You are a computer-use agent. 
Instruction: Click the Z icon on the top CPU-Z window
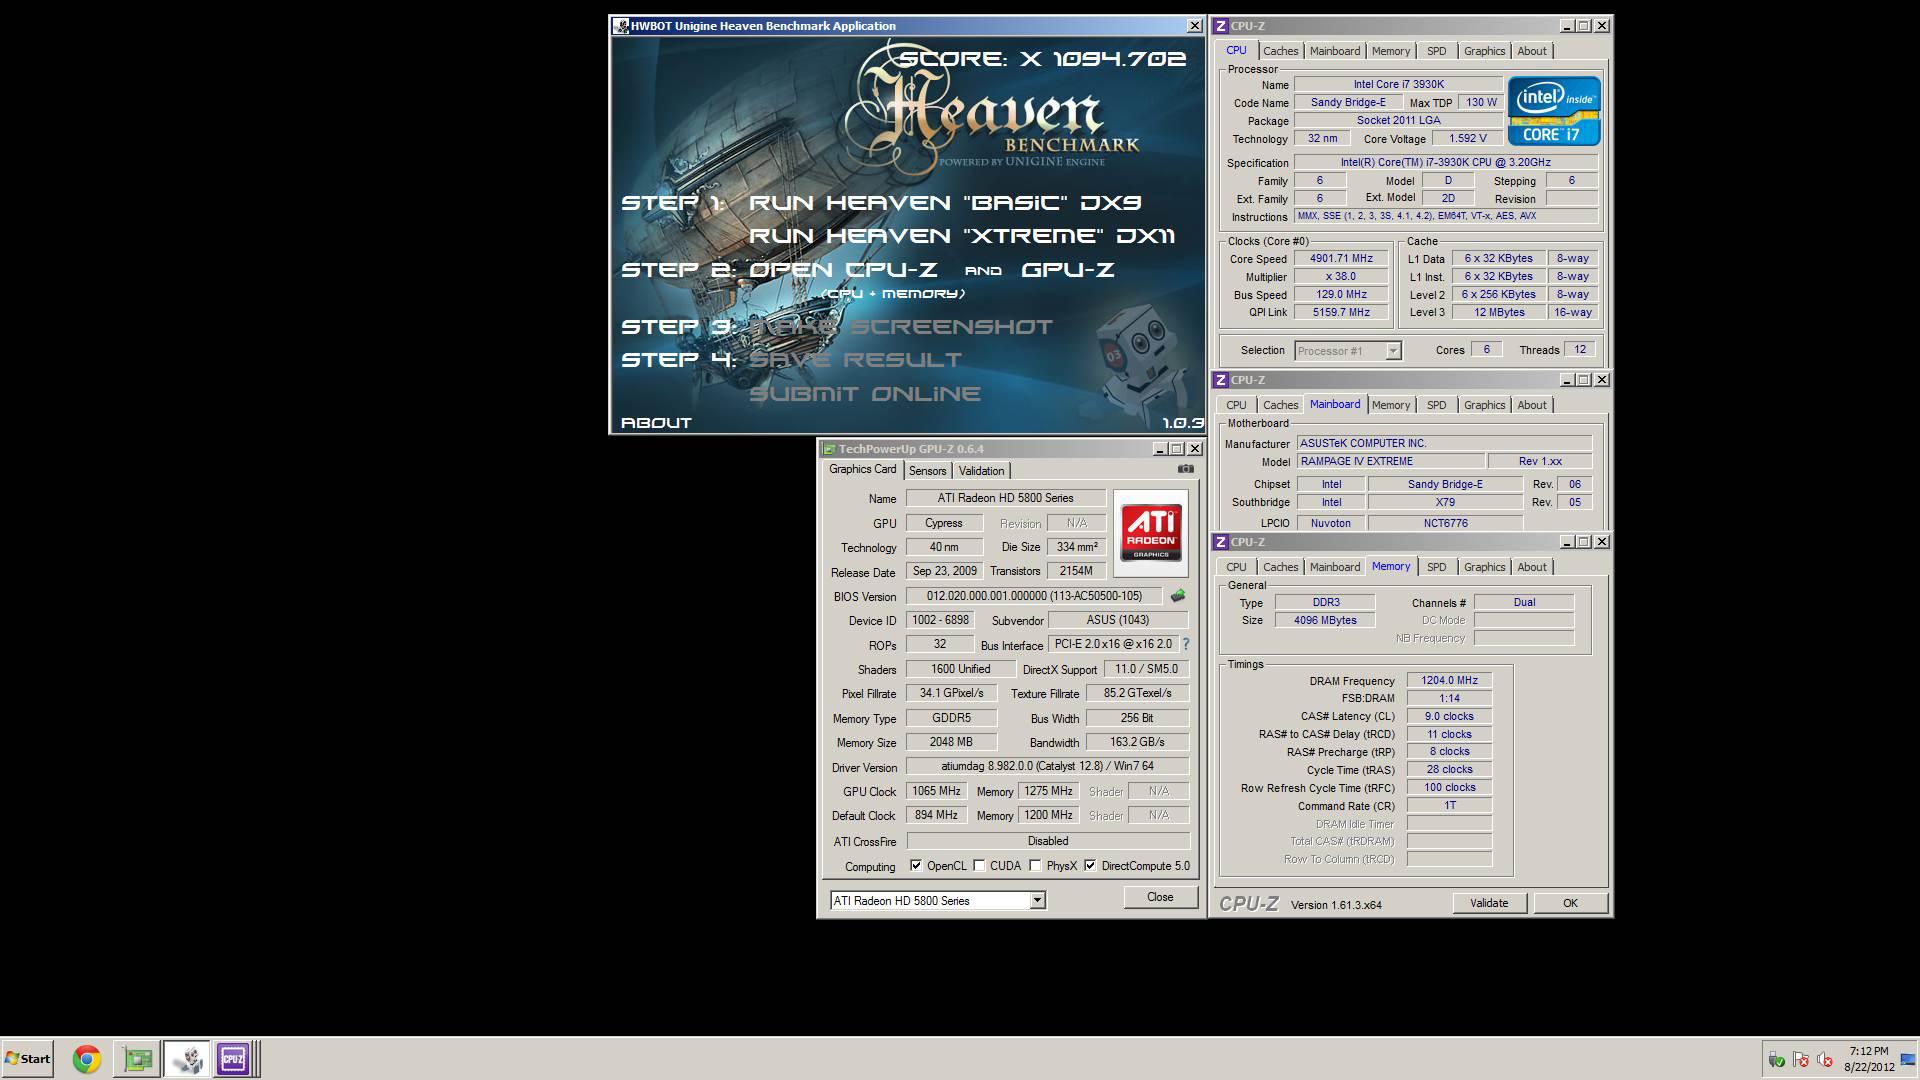click(1221, 26)
